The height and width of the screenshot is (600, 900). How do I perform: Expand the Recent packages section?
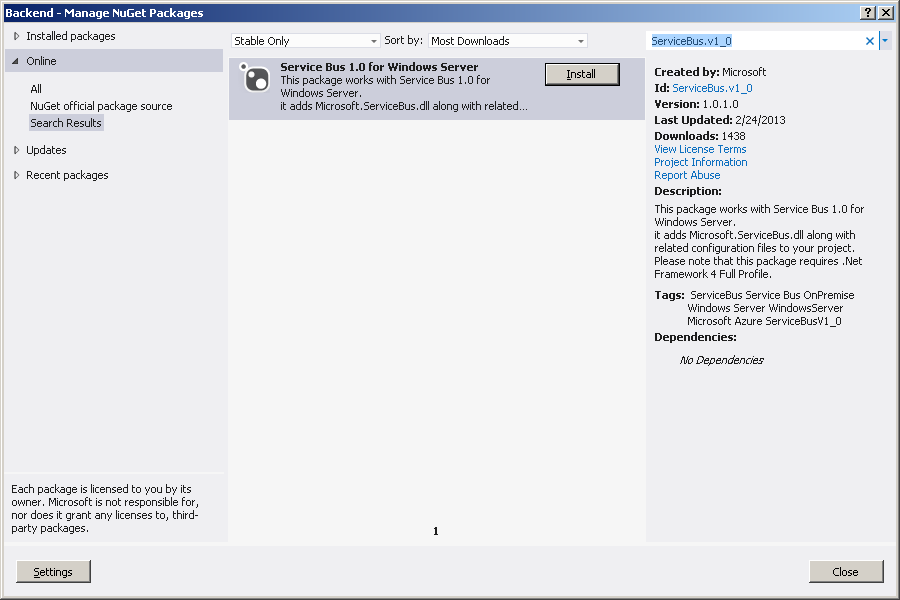click(17, 175)
